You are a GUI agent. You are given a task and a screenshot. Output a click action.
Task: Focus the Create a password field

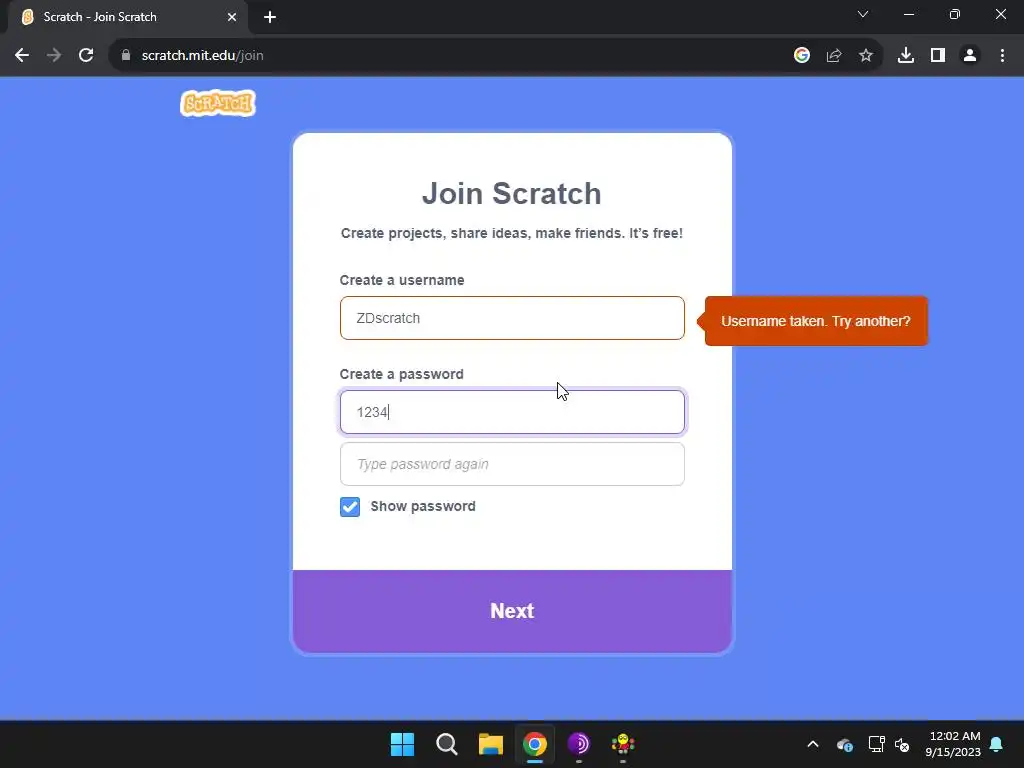coord(512,412)
